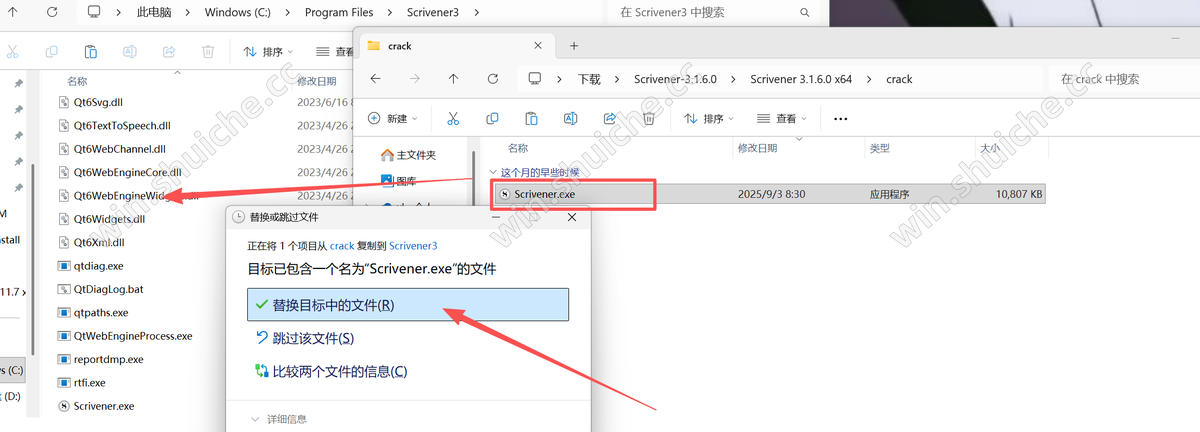Image resolution: width=1200 pixels, height=432 pixels.
Task: Go back in the crack window
Action: pos(375,79)
